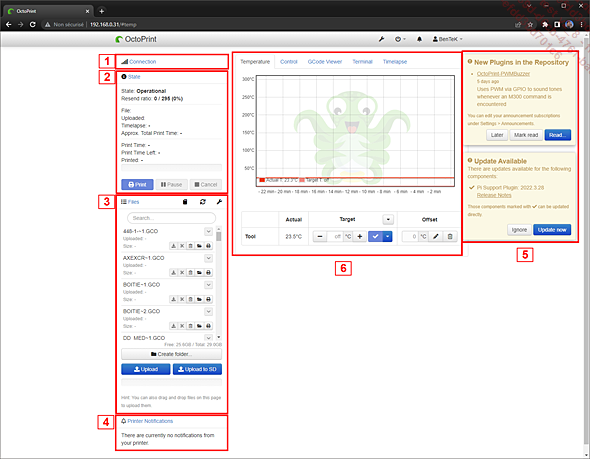Download the AXEXCR~1.GCO file

173,272
